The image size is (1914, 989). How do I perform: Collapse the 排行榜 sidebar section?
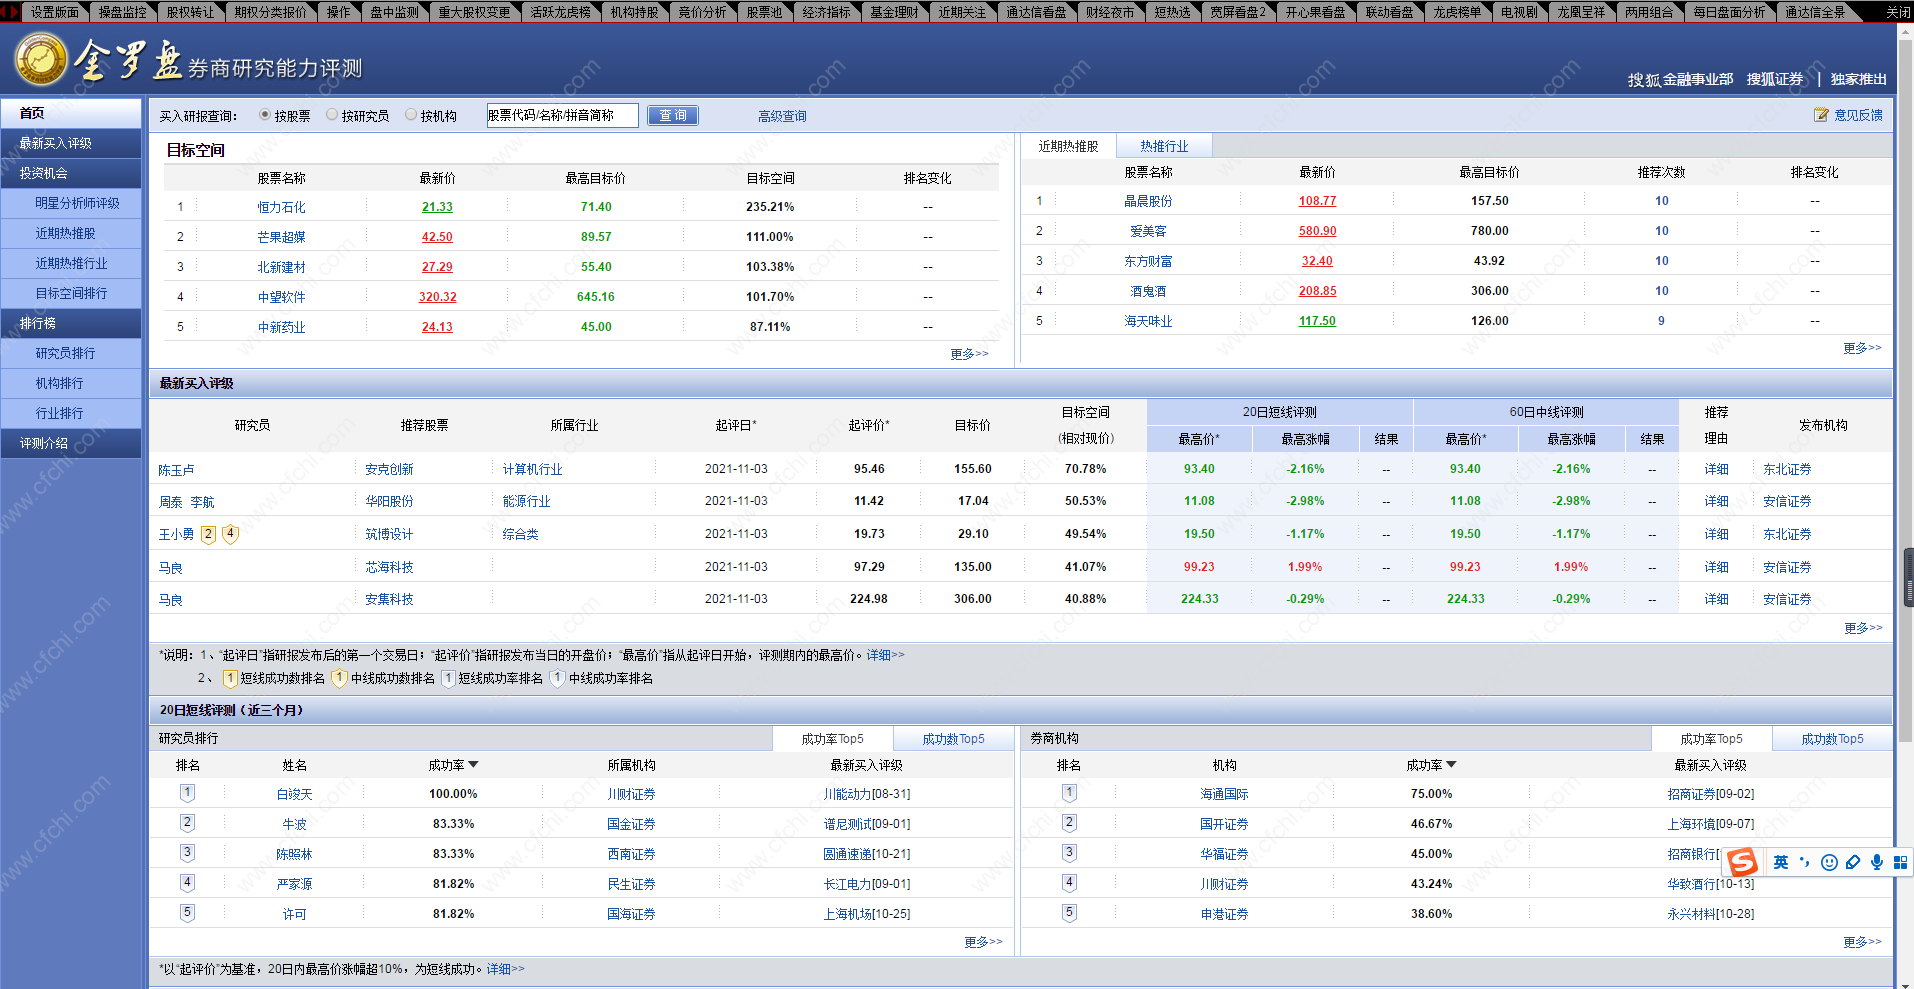pos(71,323)
